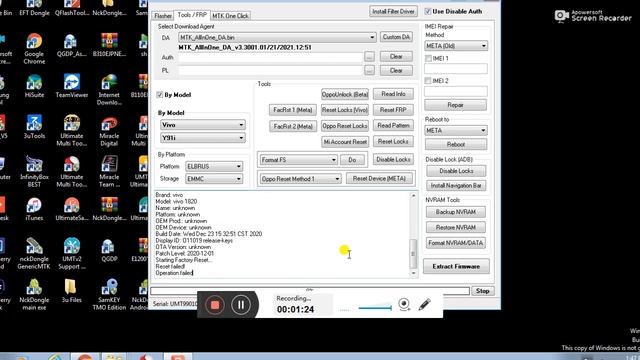This screenshot has width=640, height=360.
Task: Click the Auth file path field
Action: [270, 57]
